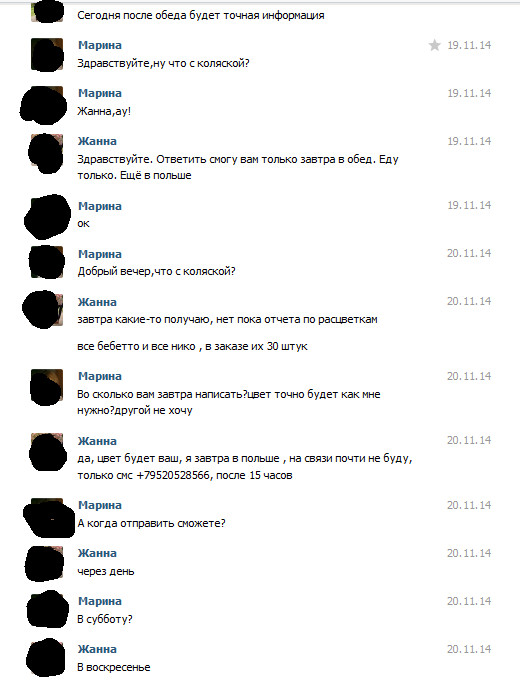Open Марина's name above "Во сколько вам завтра написать?"
The image size is (520, 680).
pyautogui.click(x=100, y=376)
